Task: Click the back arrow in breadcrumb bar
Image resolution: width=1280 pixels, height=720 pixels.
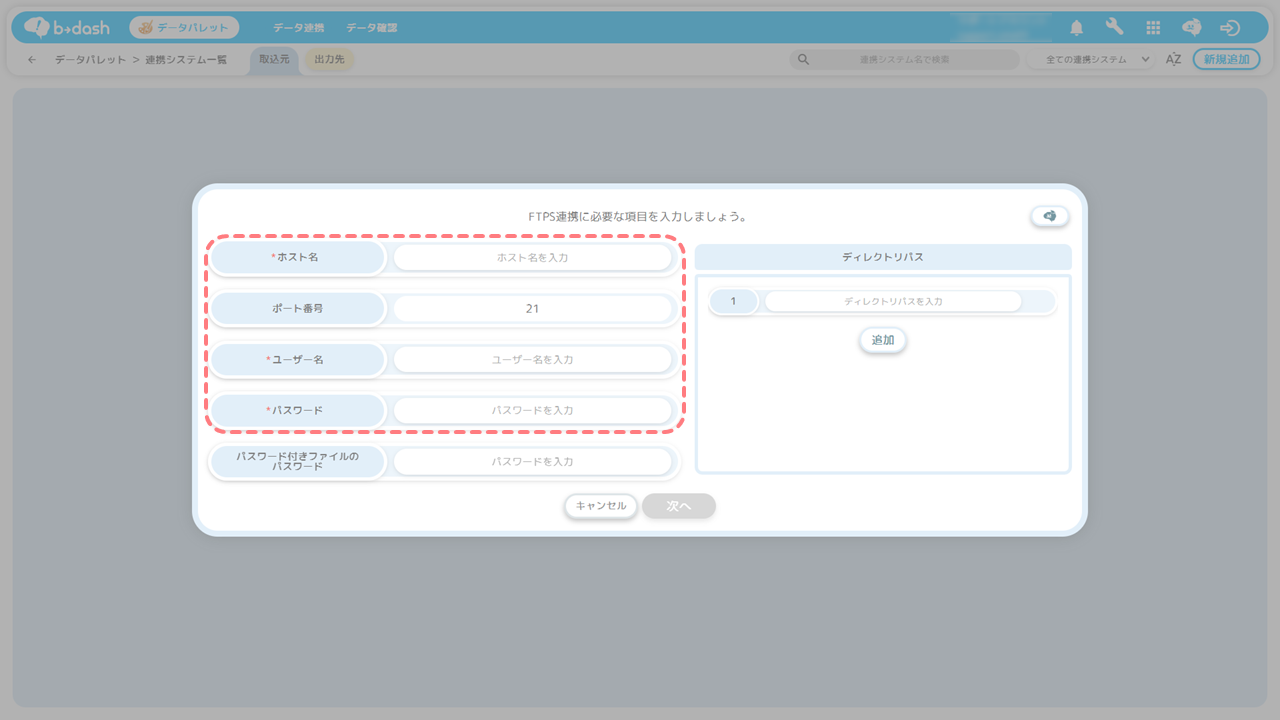Action: (32, 60)
